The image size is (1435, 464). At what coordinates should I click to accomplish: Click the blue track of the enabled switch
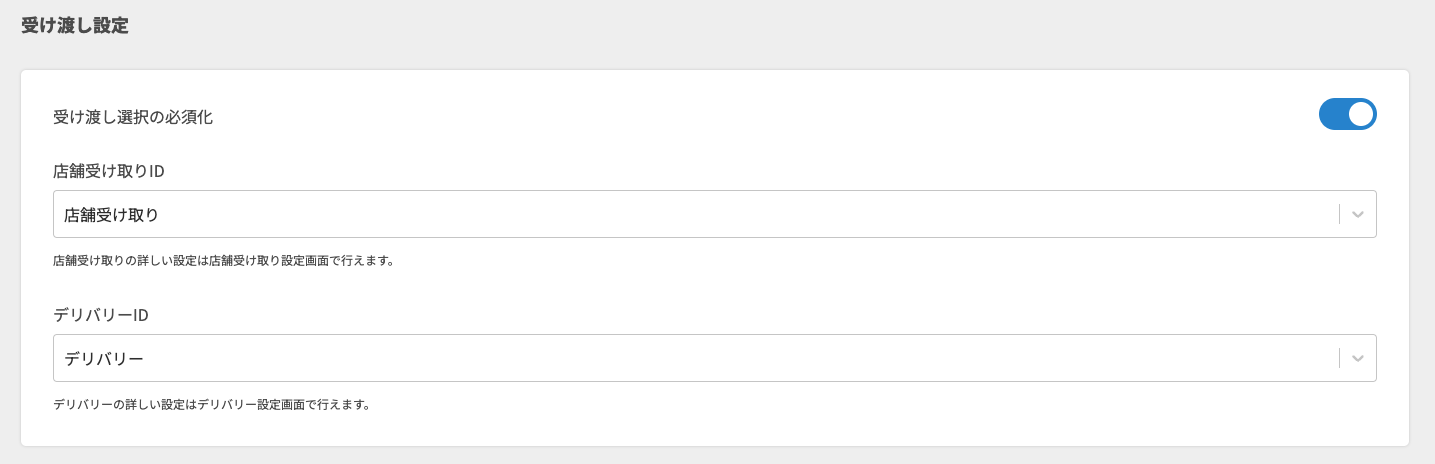coord(1334,114)
